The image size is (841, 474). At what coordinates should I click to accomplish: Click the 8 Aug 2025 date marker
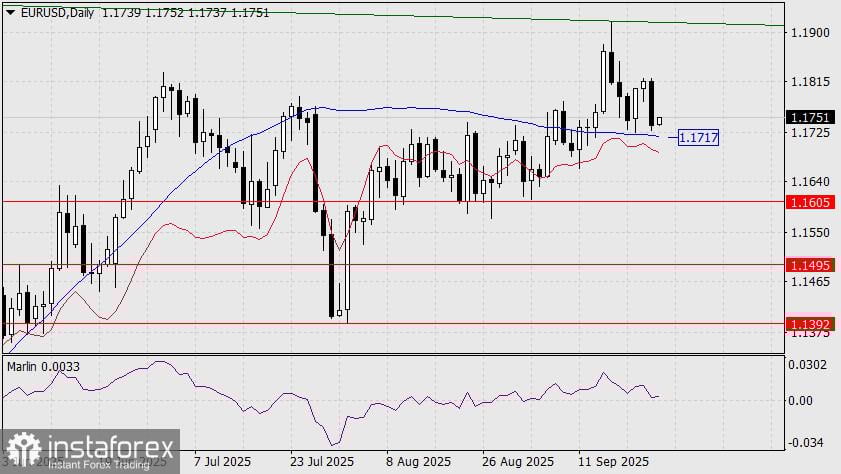(x=418, y=462)
